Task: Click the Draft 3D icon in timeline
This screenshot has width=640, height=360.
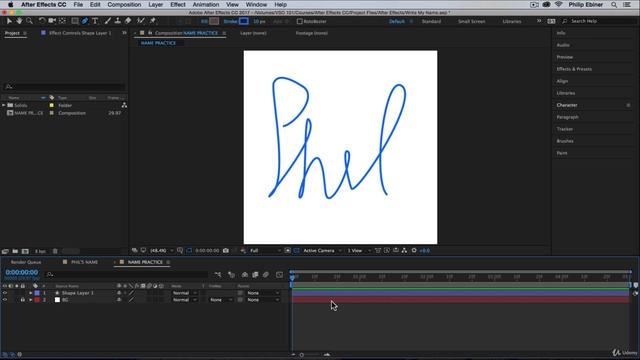Action: click(231, 275)
